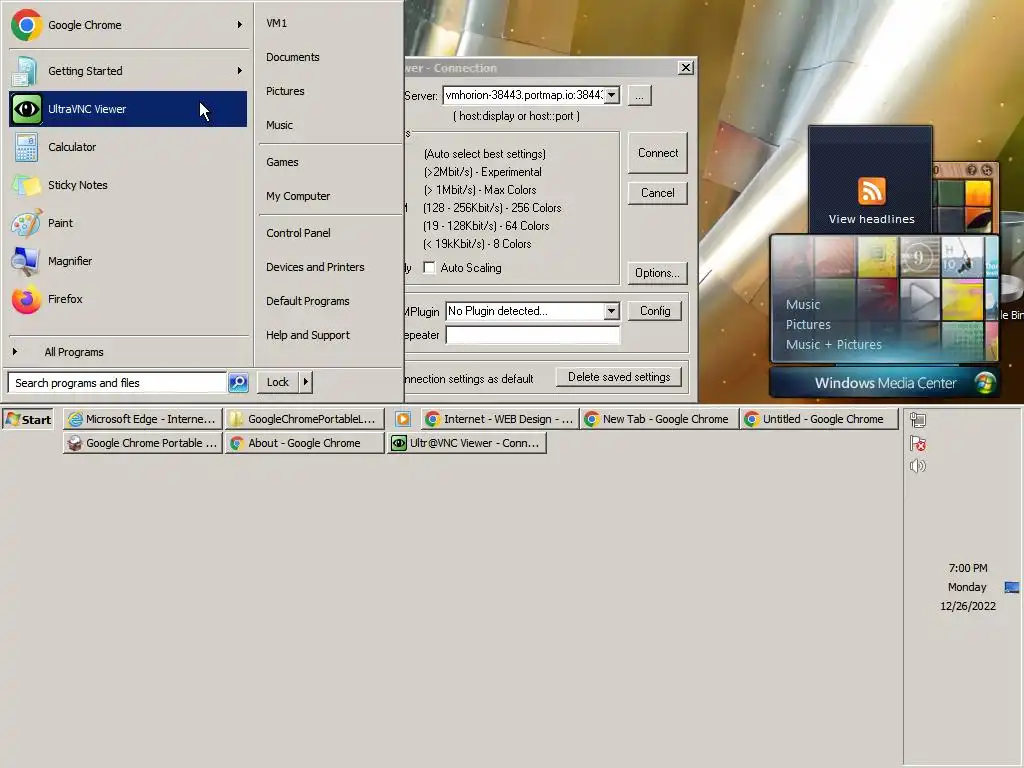Select Auto select best settings option

[485, 154]
